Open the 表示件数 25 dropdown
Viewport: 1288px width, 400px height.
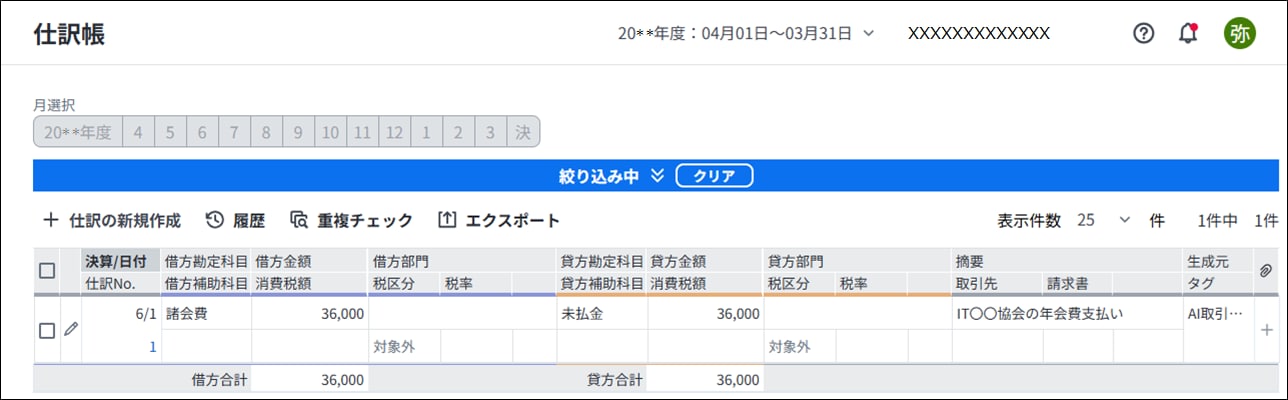(1104, 220)
